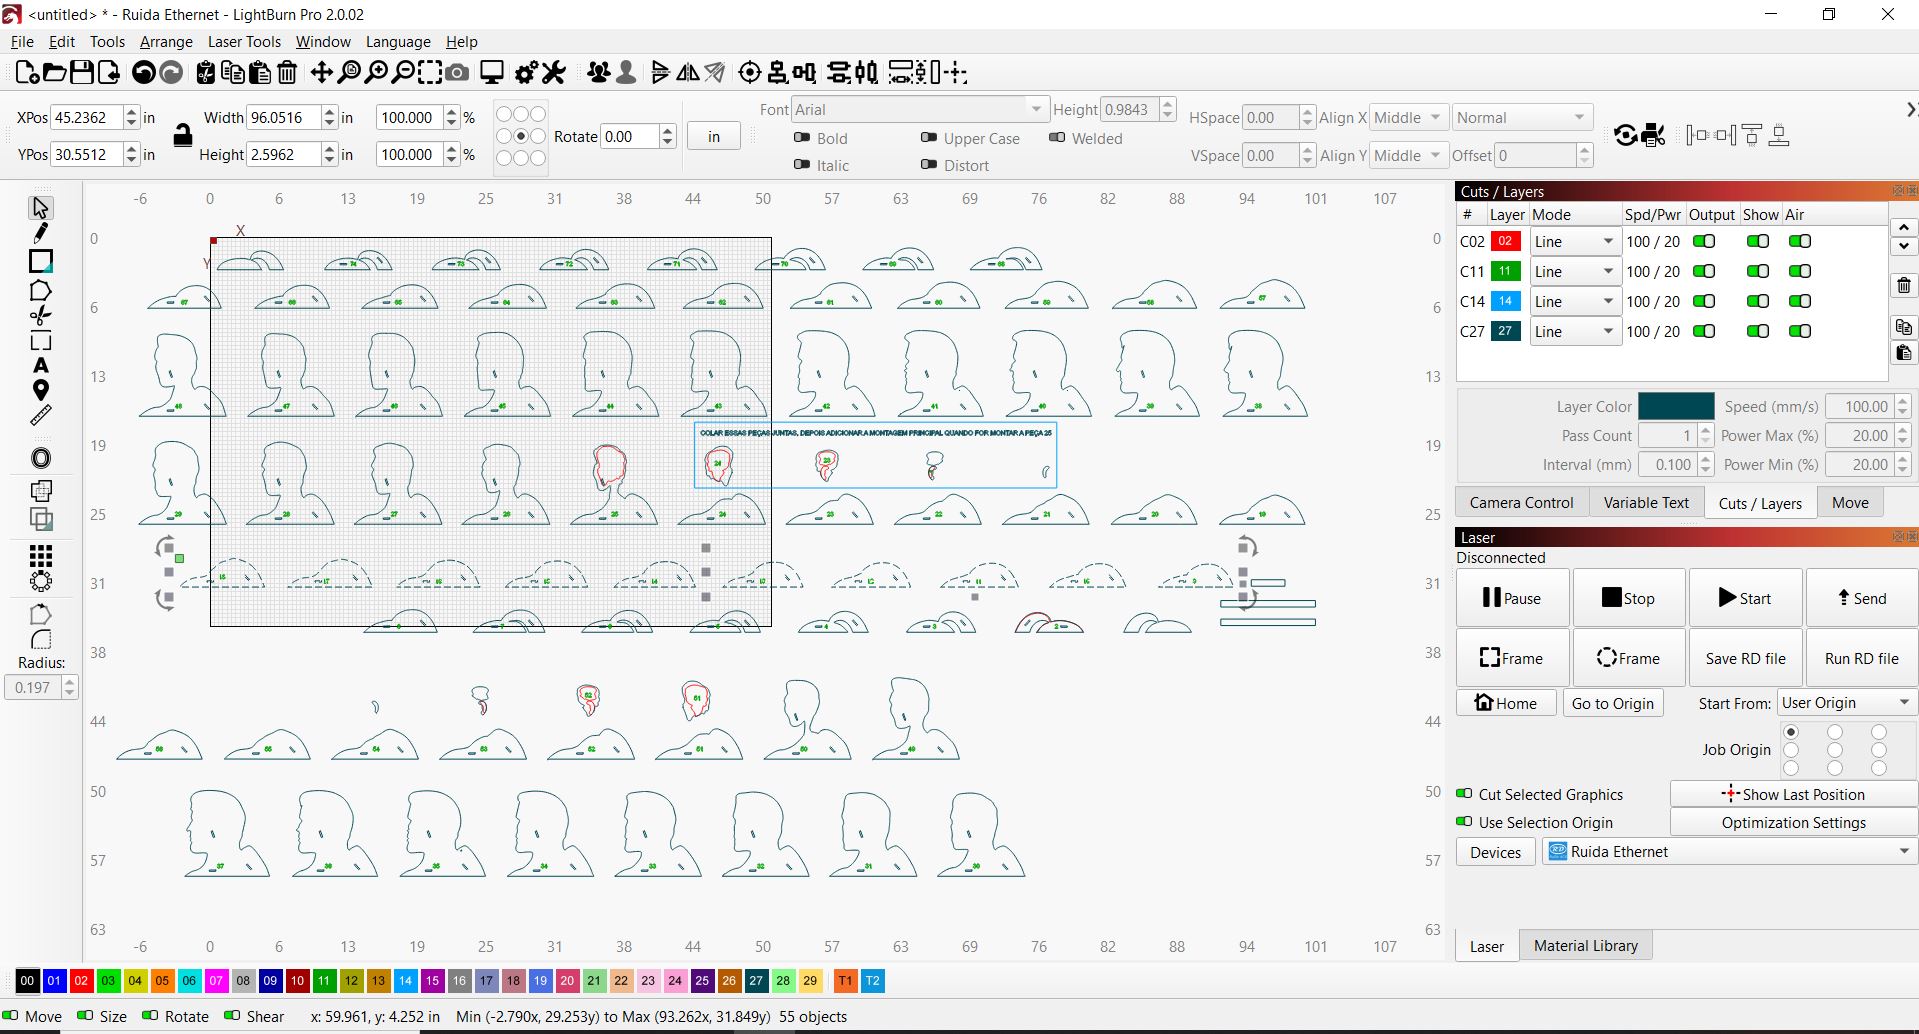Click the Width input field
The height and width of the screenshot is (1034, 1919).
click(x=283, y=118)
